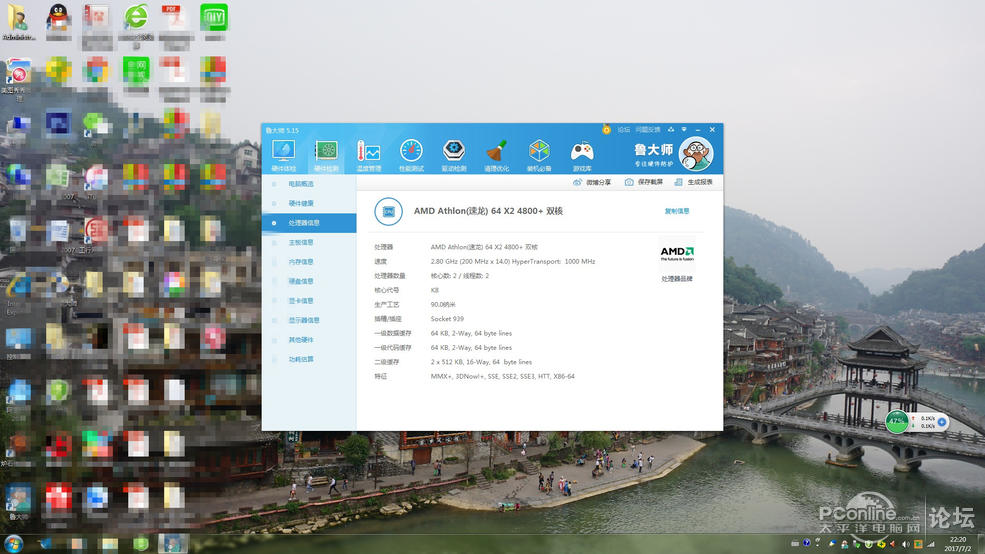Click the 'Socket 939' value
Image resolution: width=985 pixels, height=554 pixels.
(447, 319)
